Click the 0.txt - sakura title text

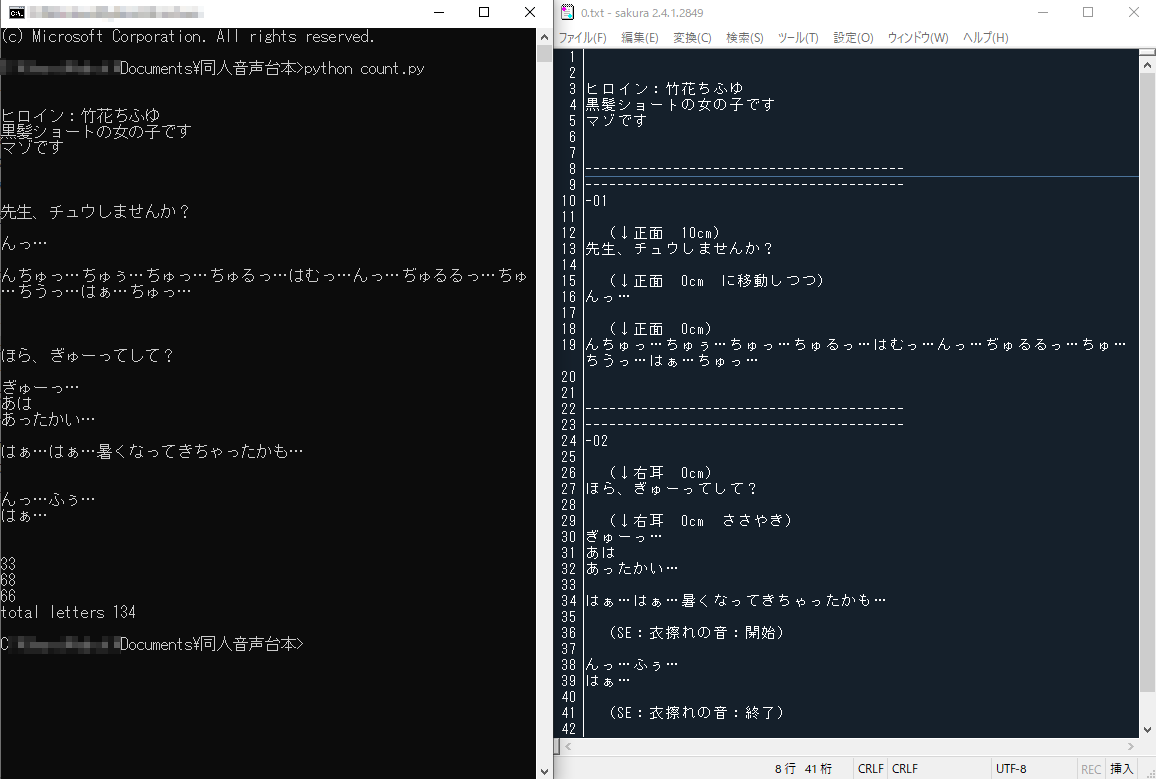point(641,13)
